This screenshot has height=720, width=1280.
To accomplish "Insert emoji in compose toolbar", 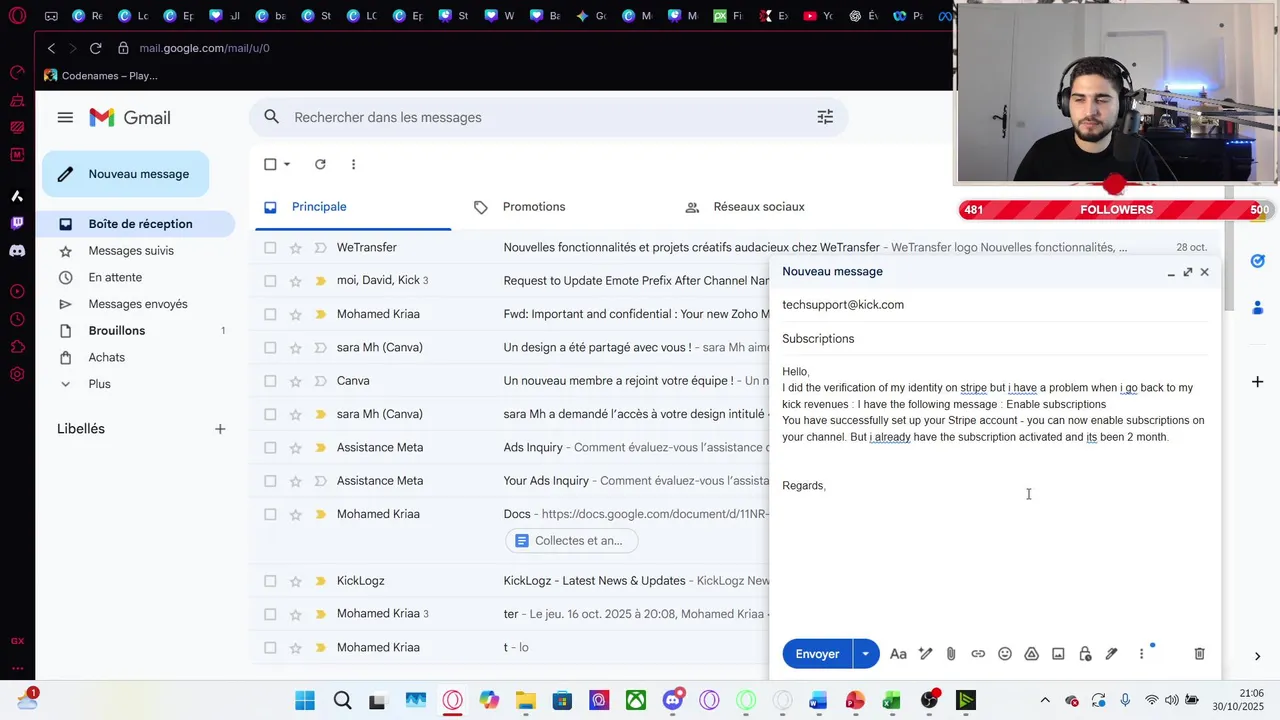I will pos(1005,654).
